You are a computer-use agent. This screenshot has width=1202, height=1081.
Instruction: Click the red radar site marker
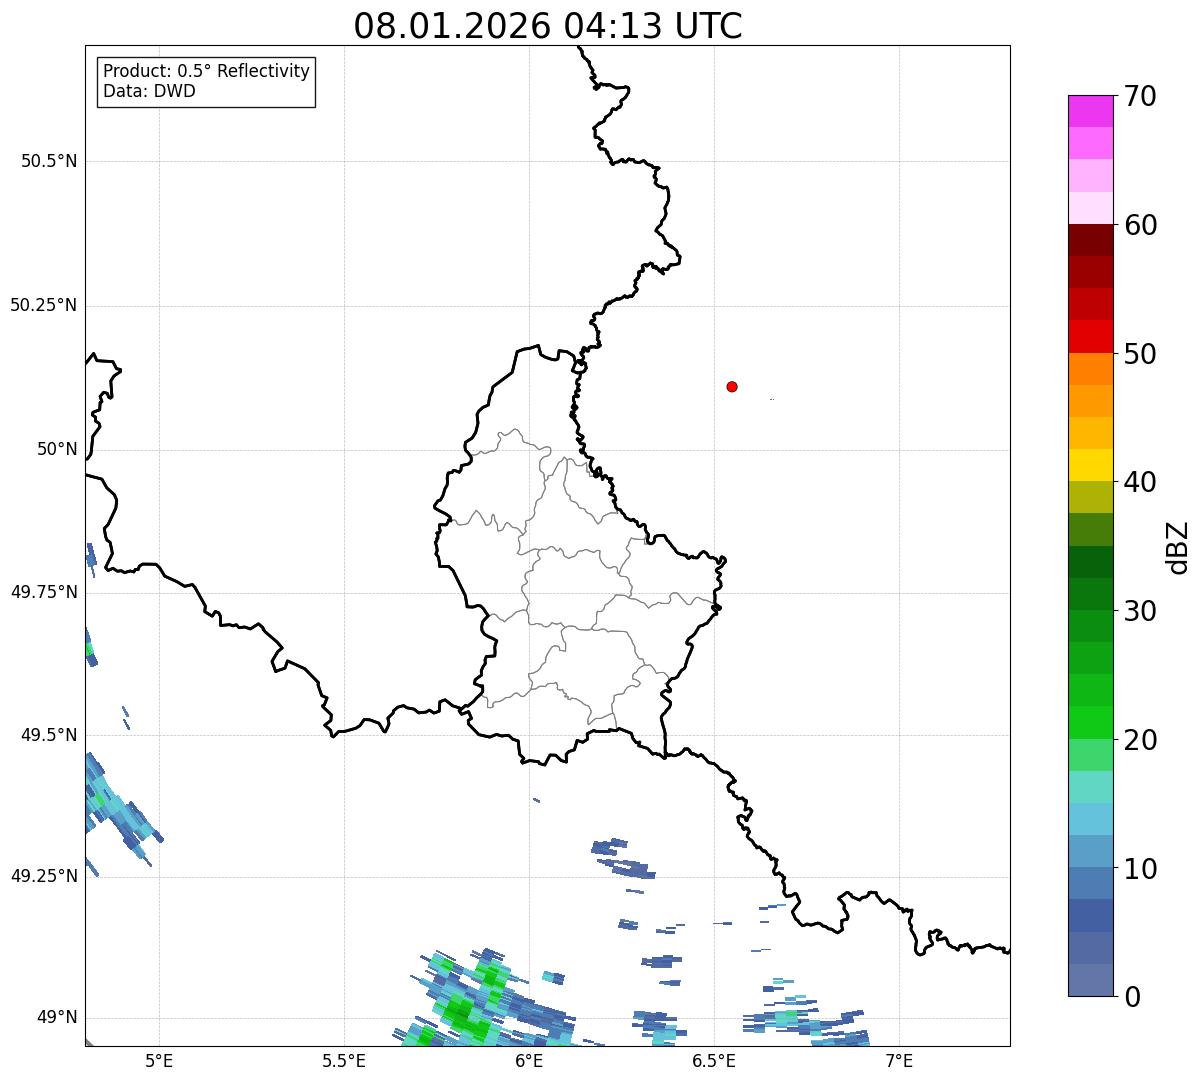[732, 386]
